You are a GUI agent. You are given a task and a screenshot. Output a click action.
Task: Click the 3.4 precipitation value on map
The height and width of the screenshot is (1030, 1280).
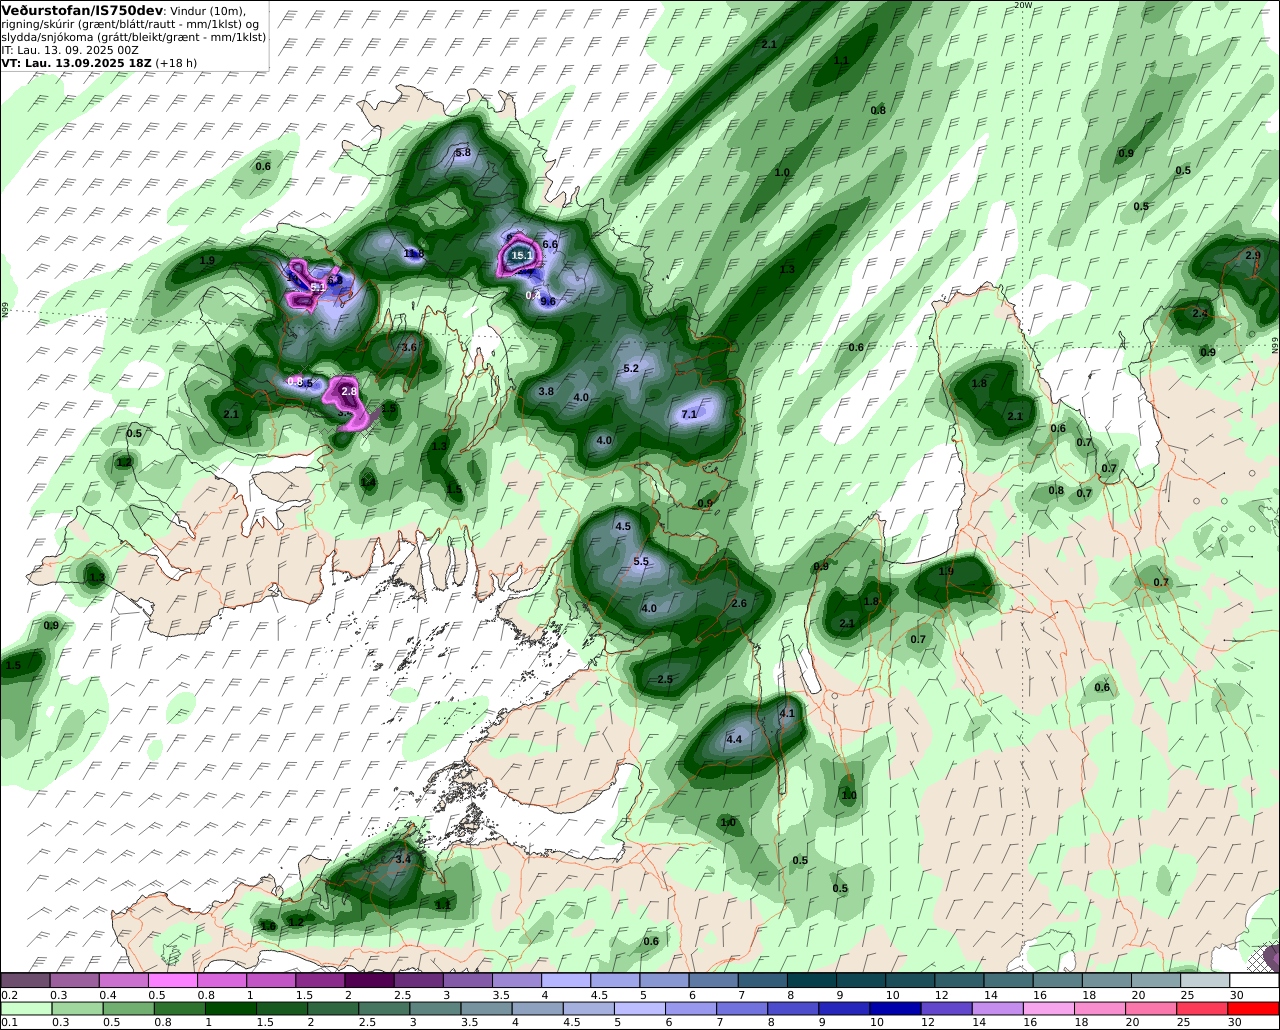(x=403, y=859)
